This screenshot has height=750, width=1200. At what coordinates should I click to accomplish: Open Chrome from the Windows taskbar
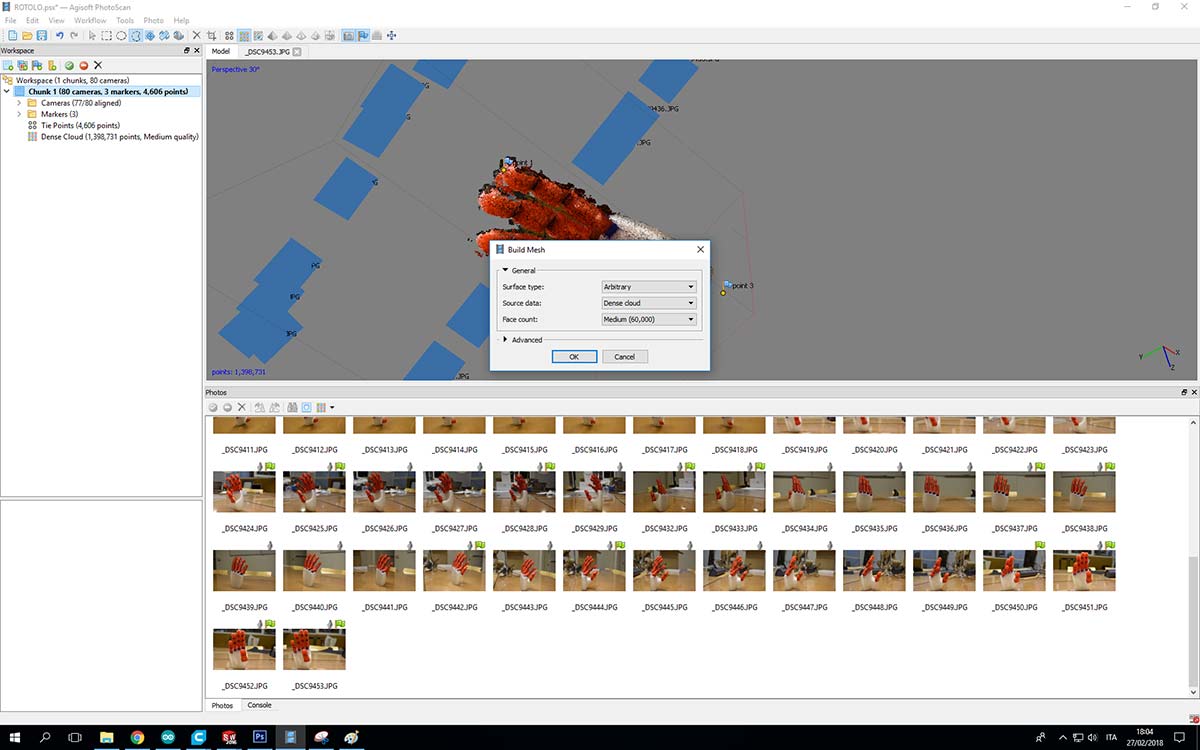tap(137, 737)
